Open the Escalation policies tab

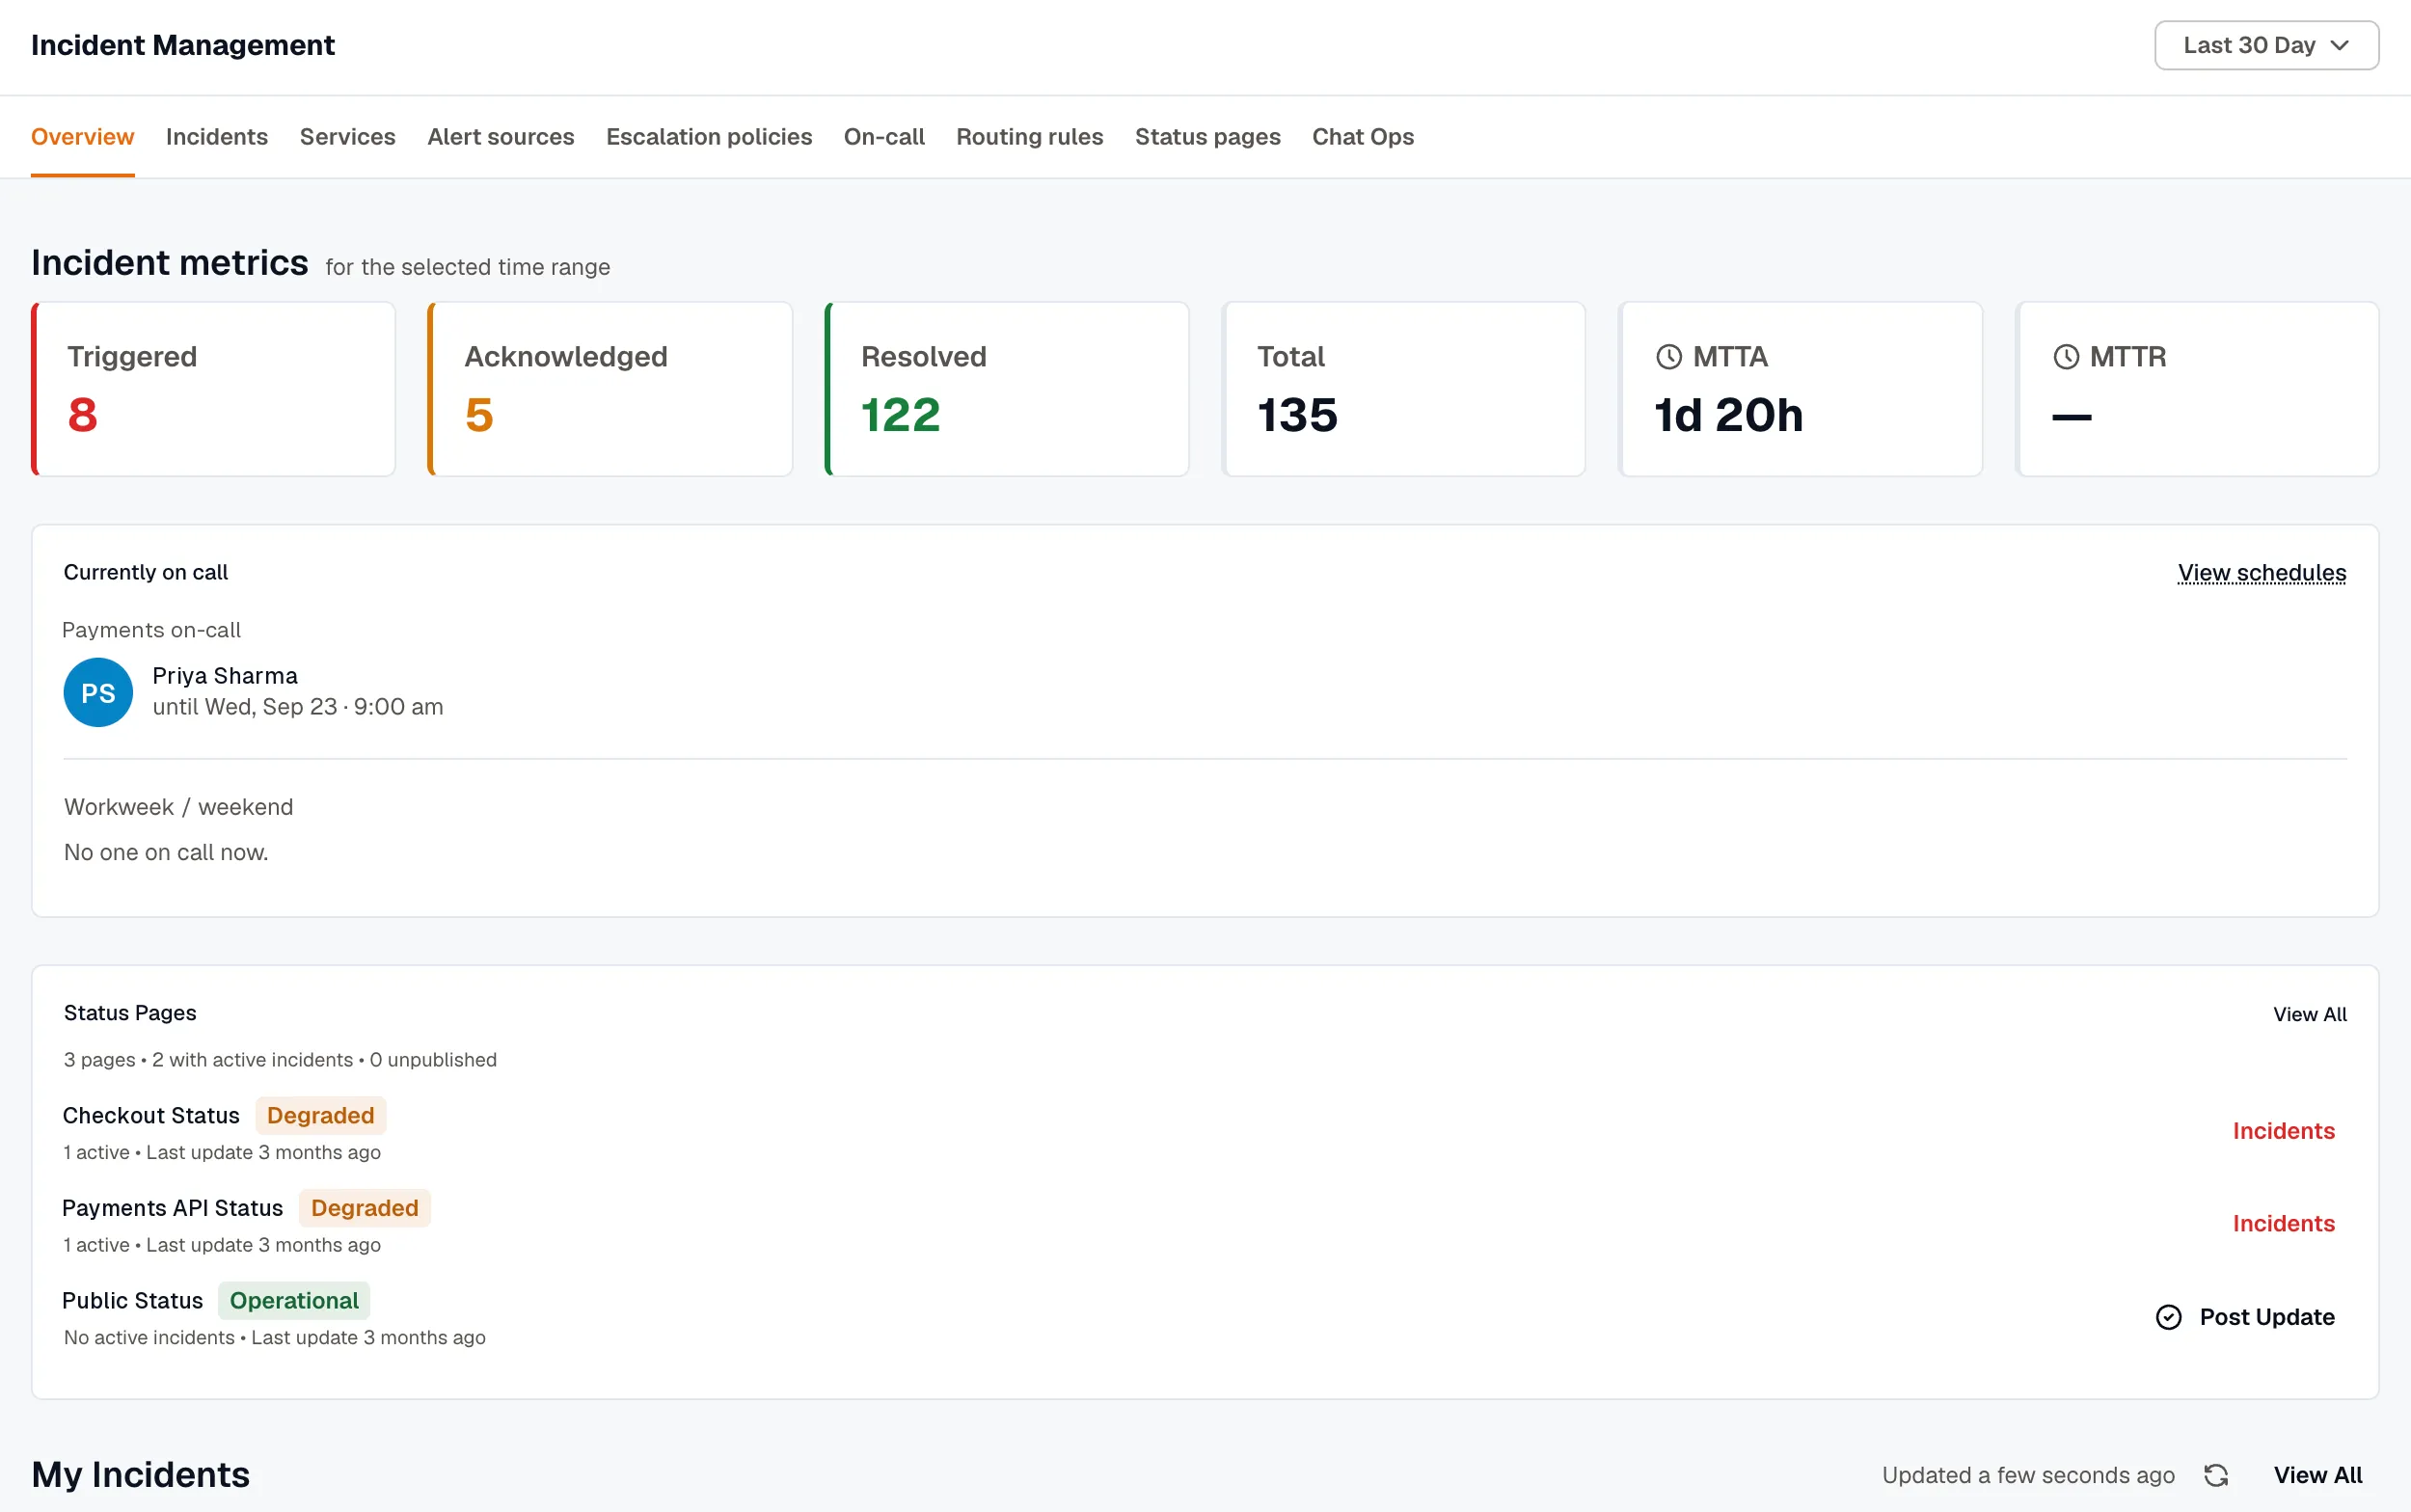(x=708, y=137)
